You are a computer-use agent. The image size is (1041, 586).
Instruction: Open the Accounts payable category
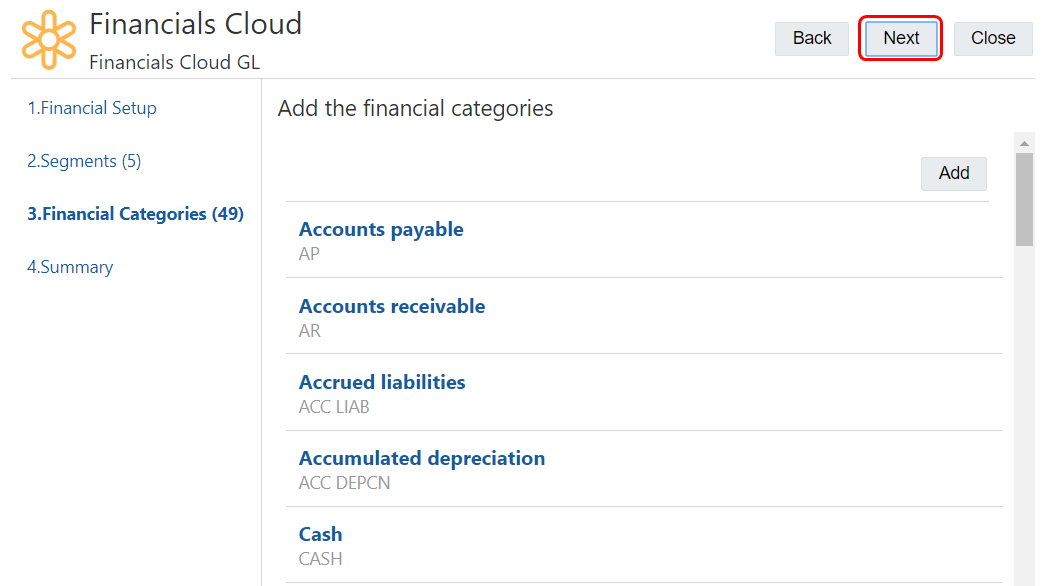[x=381, y=229]
